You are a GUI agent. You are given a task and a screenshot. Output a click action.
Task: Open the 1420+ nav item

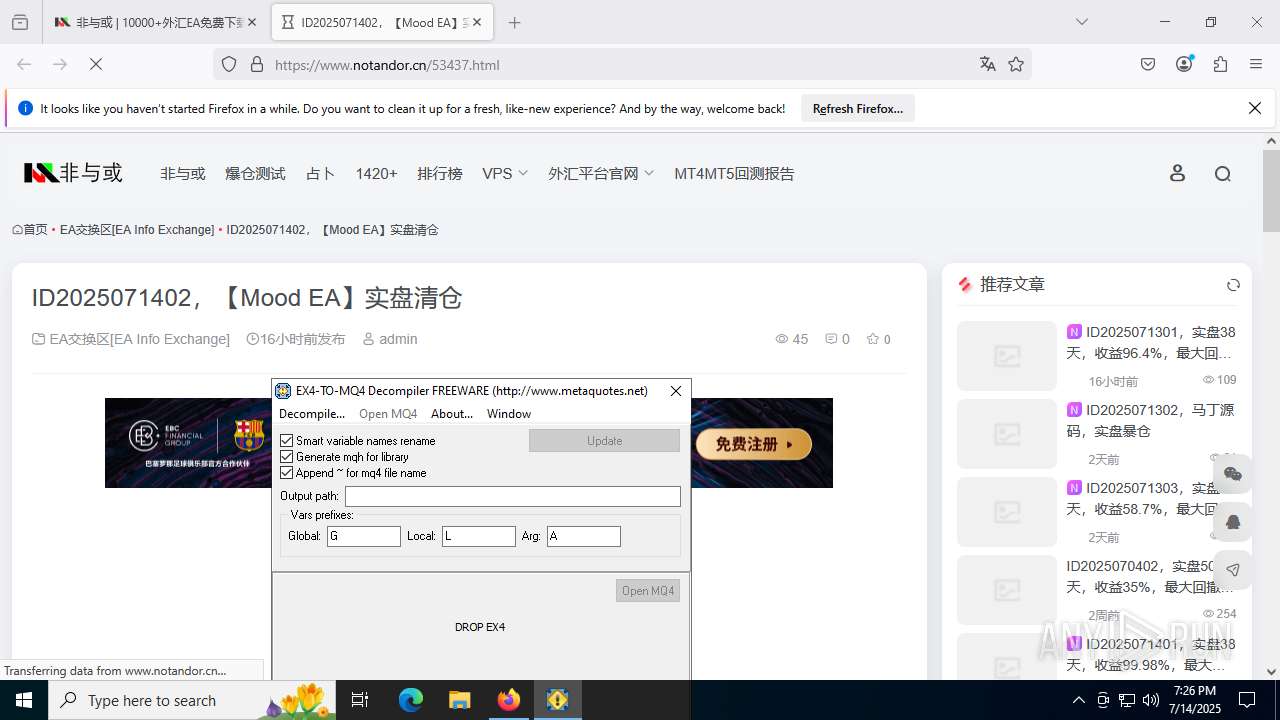[x=376, y=173]
